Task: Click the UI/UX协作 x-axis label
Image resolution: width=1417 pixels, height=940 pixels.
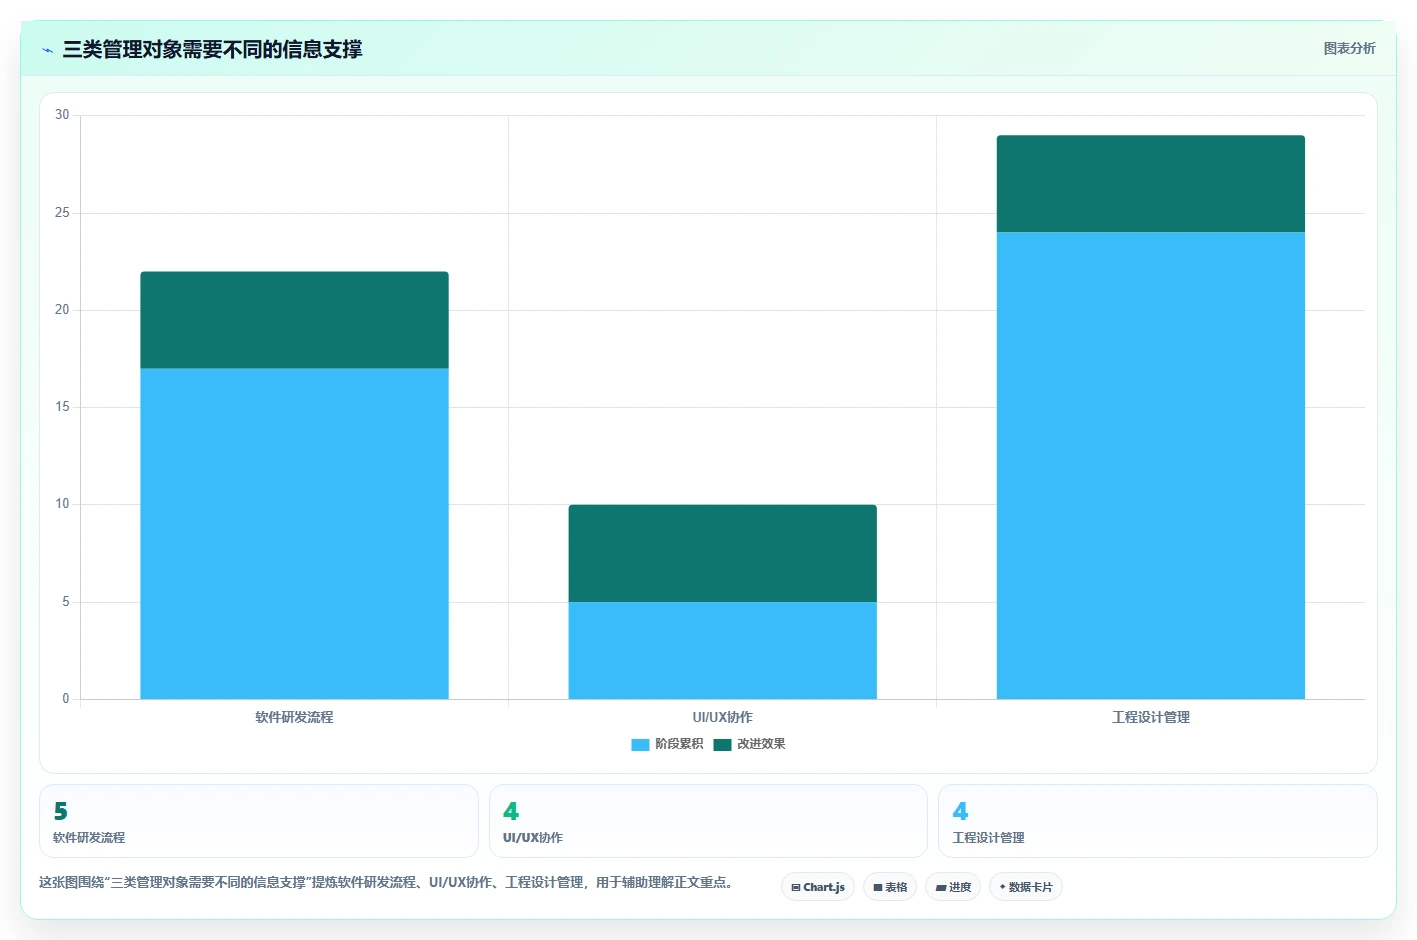Action: coord(722,717)
